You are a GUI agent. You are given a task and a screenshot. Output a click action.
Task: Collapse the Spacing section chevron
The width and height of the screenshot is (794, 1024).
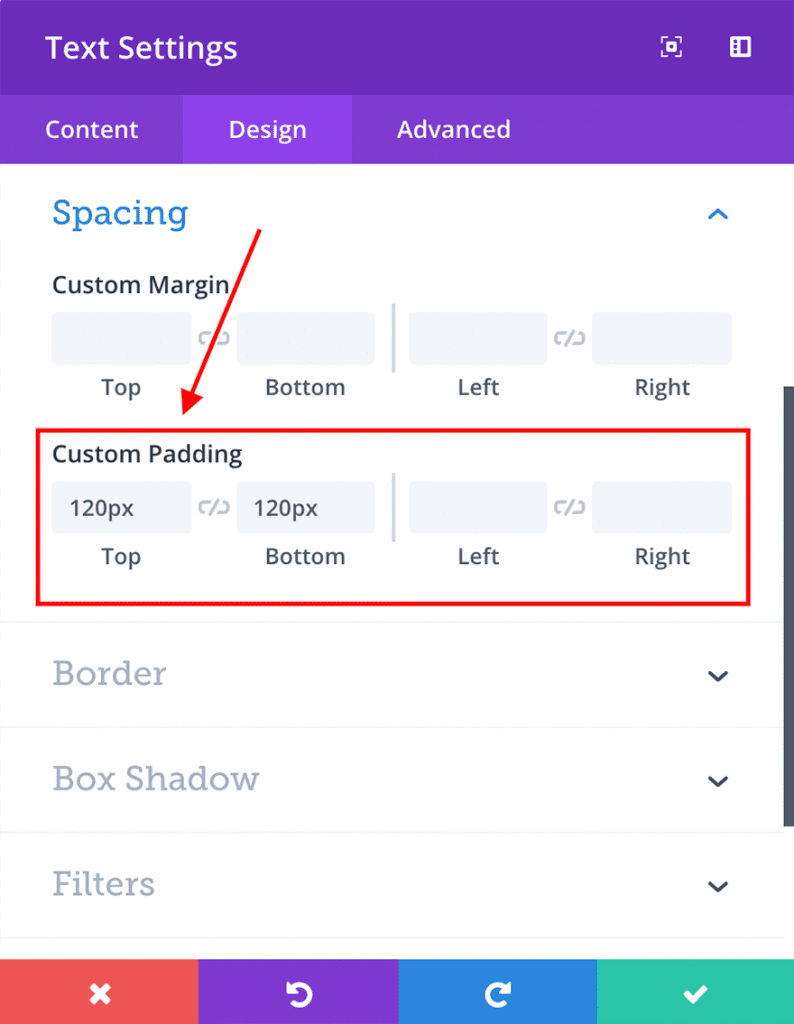[717, 214]
